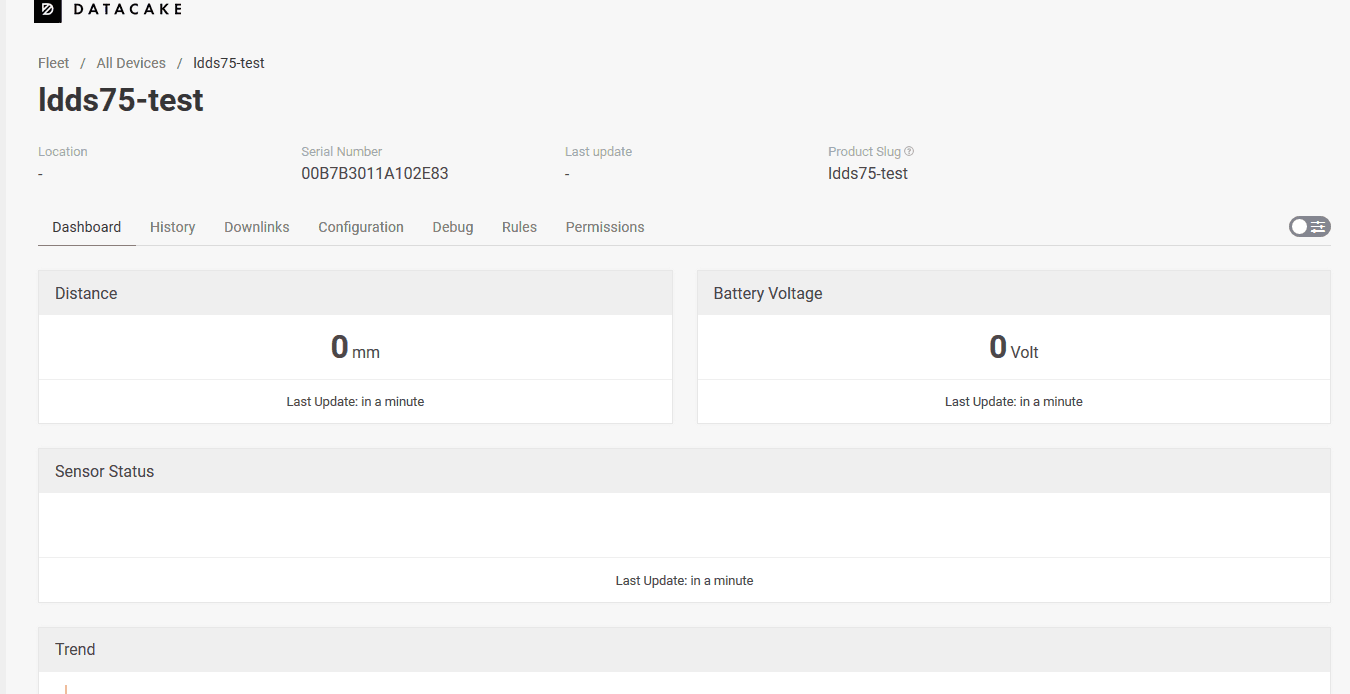Click the DATACAKE brand text
This screenshot has width=1350, height=694.
pos(128,10)
